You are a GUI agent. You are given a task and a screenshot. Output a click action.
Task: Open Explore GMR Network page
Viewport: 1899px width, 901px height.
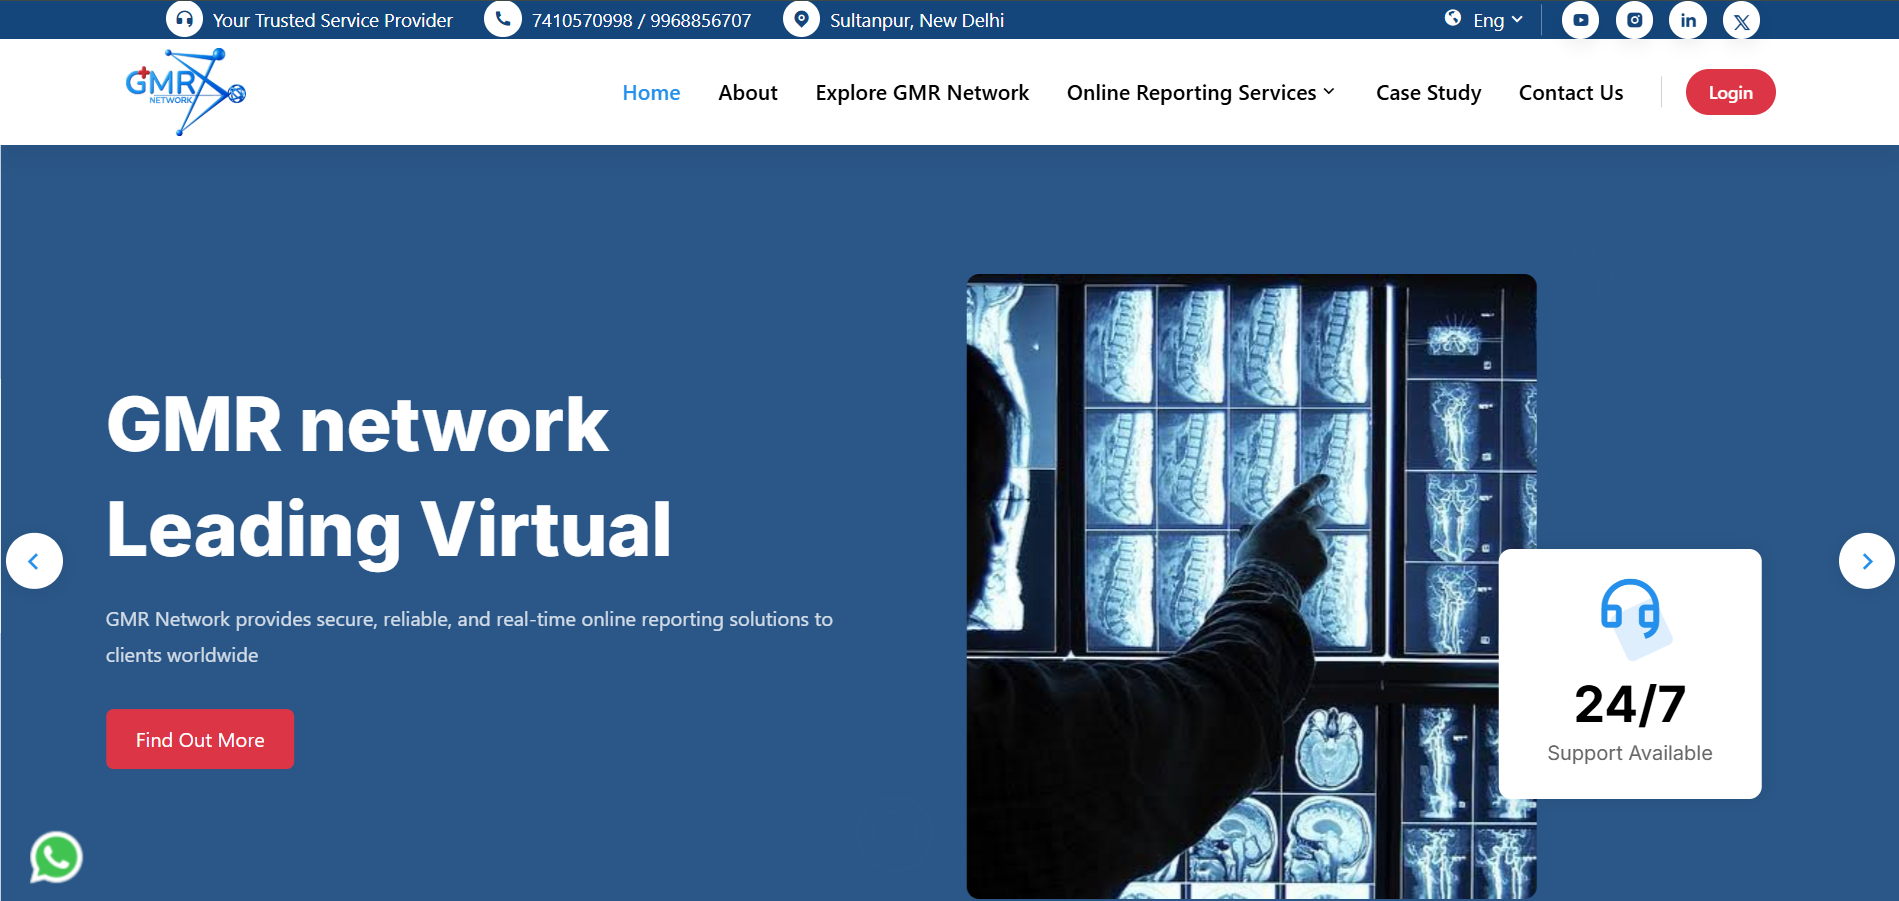coord(921,93)
